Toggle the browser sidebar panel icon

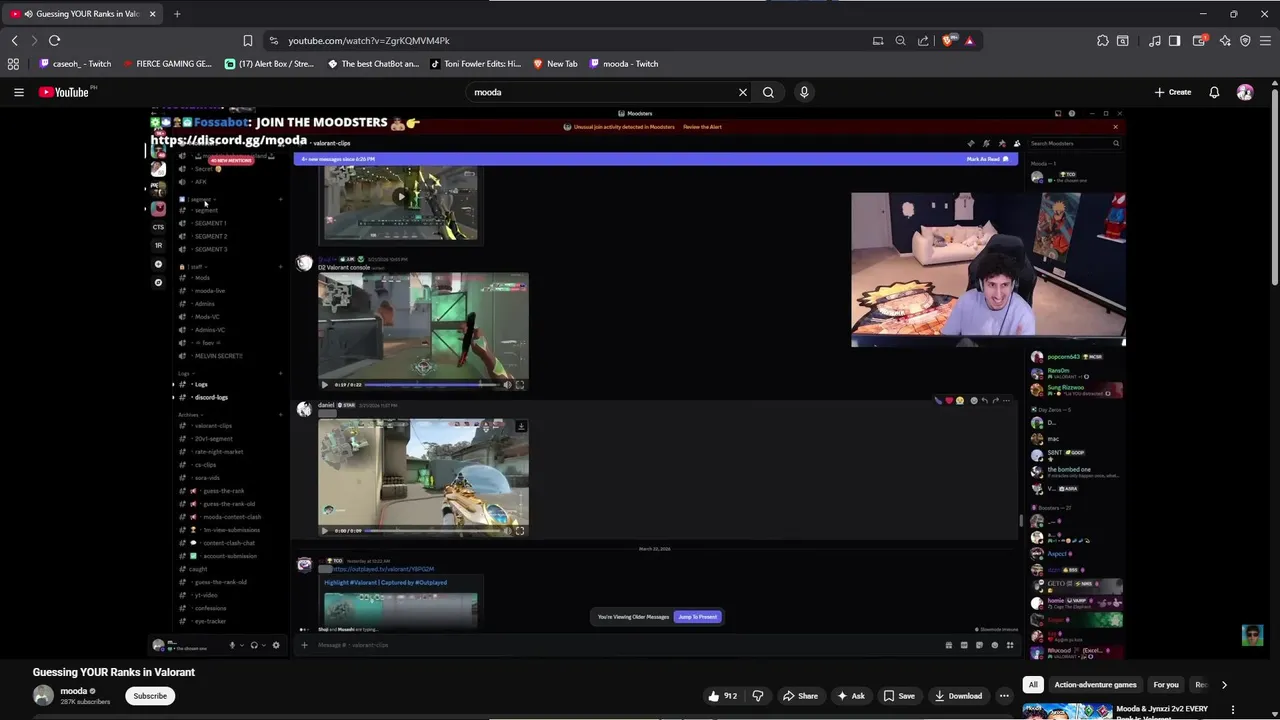coord(1174,41)
